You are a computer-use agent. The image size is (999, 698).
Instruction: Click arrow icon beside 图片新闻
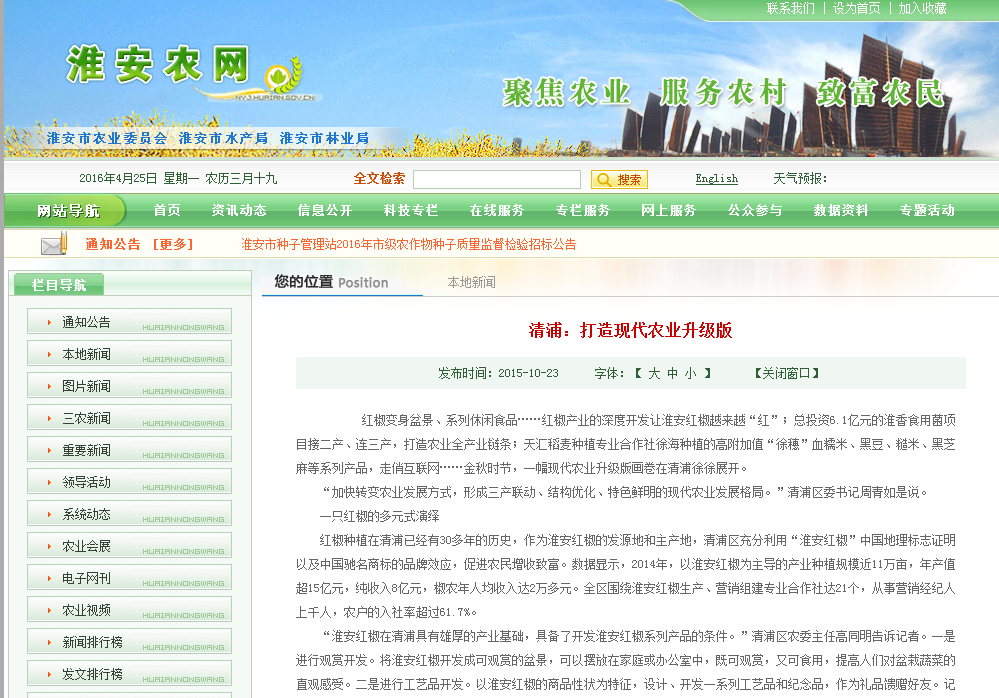[48, 386]
